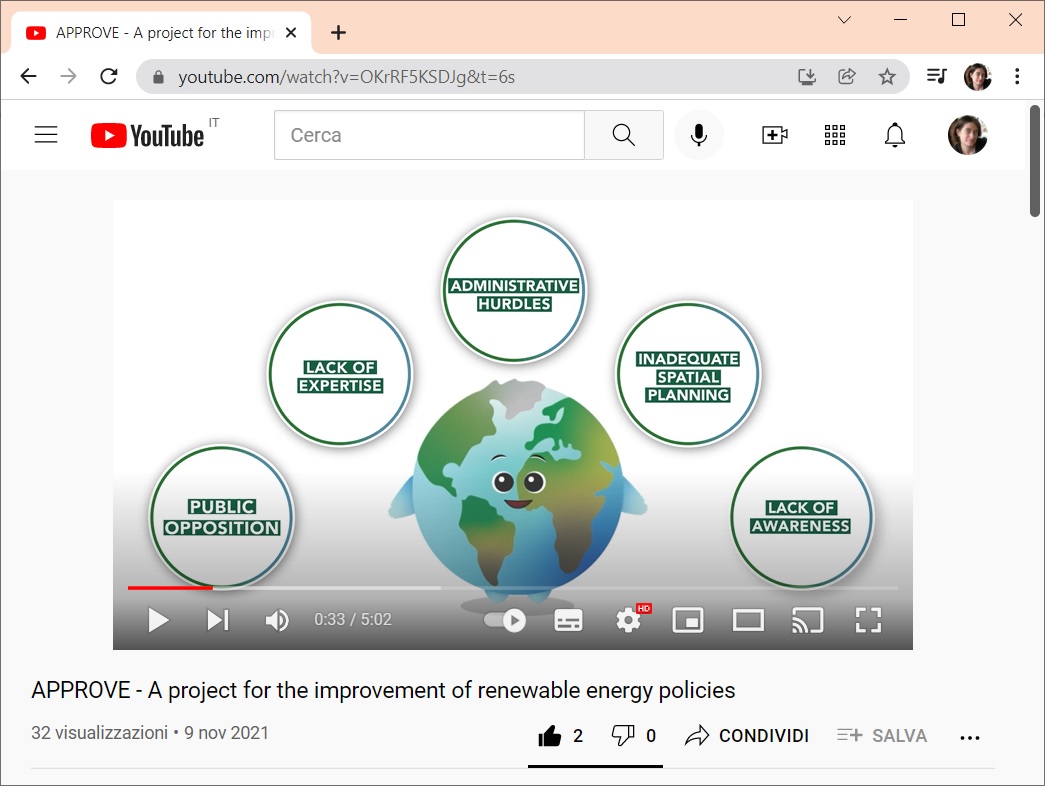Mute the video volume
Viewport: 1045px width, 786px height.
(276, 620)
